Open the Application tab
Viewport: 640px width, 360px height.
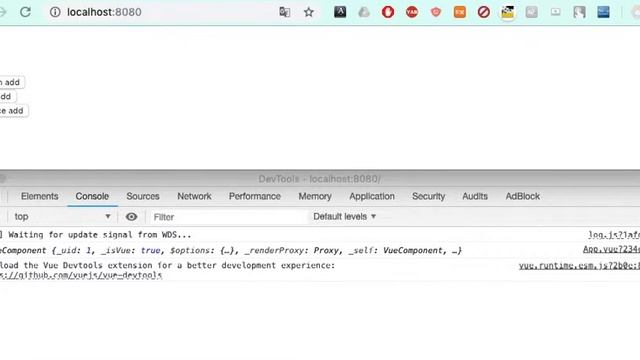[372, 196]
